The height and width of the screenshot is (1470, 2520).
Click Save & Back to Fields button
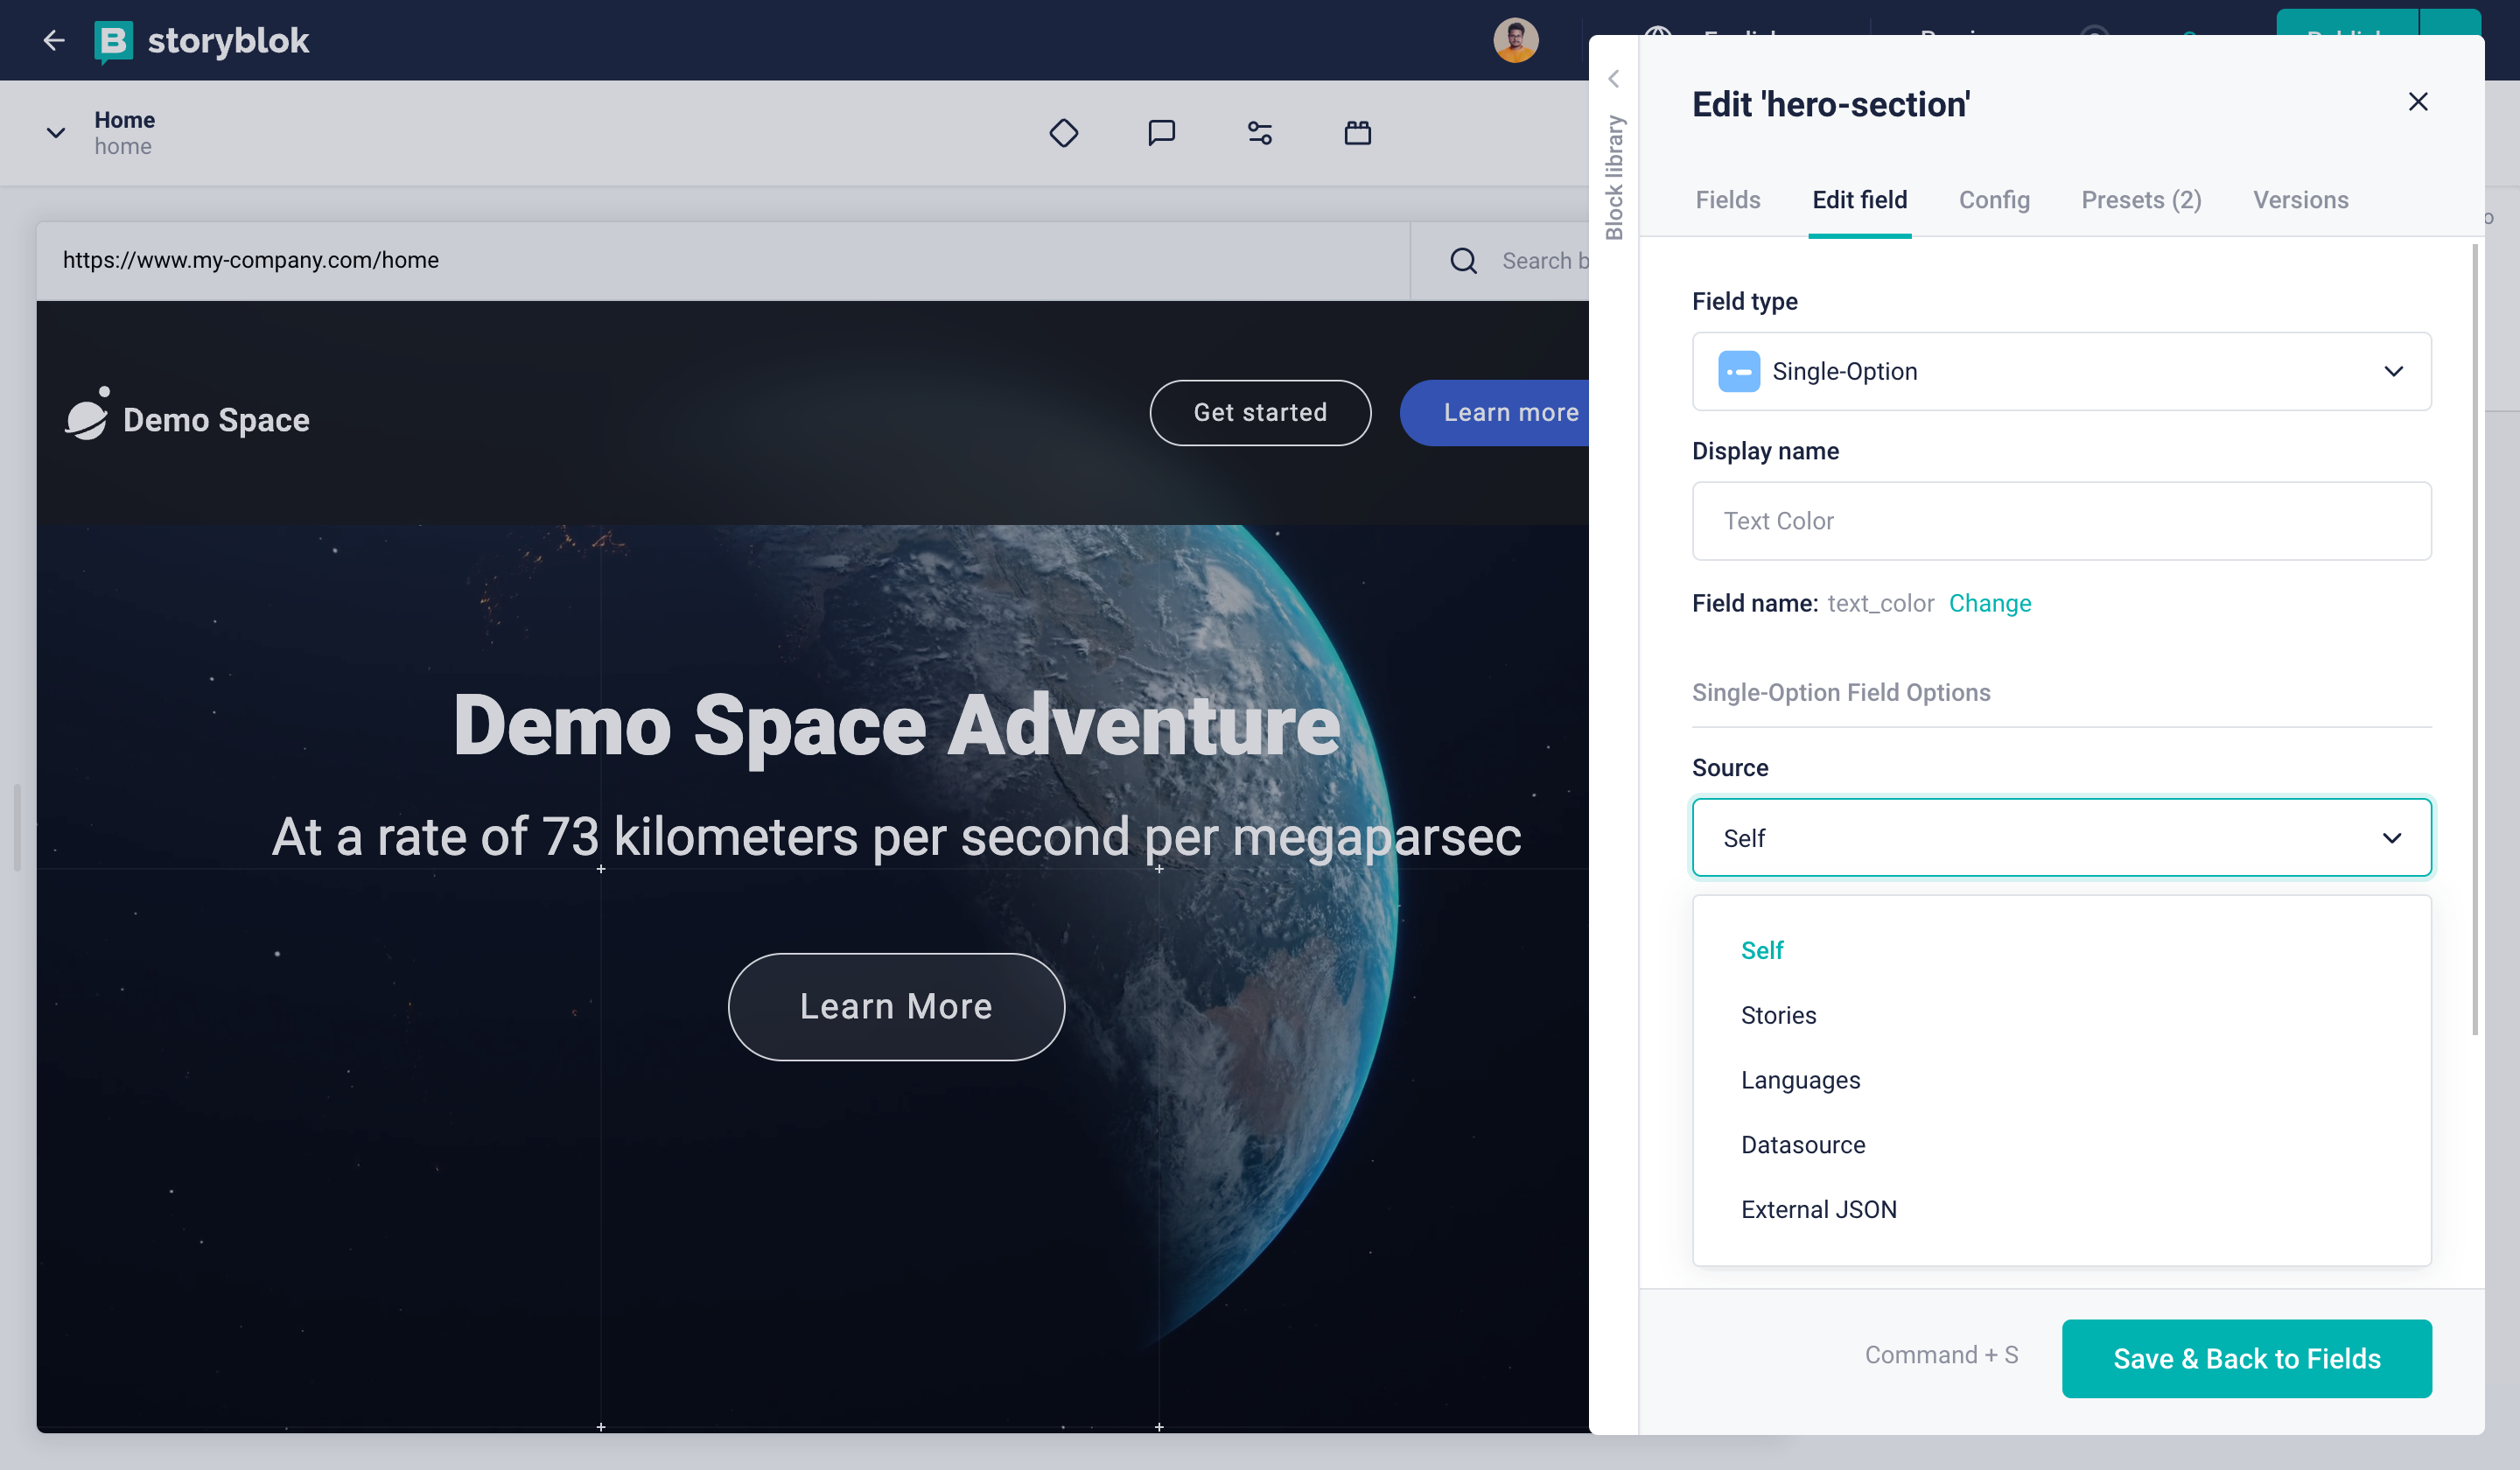pyautogui.click(x=2247, y=1358)
